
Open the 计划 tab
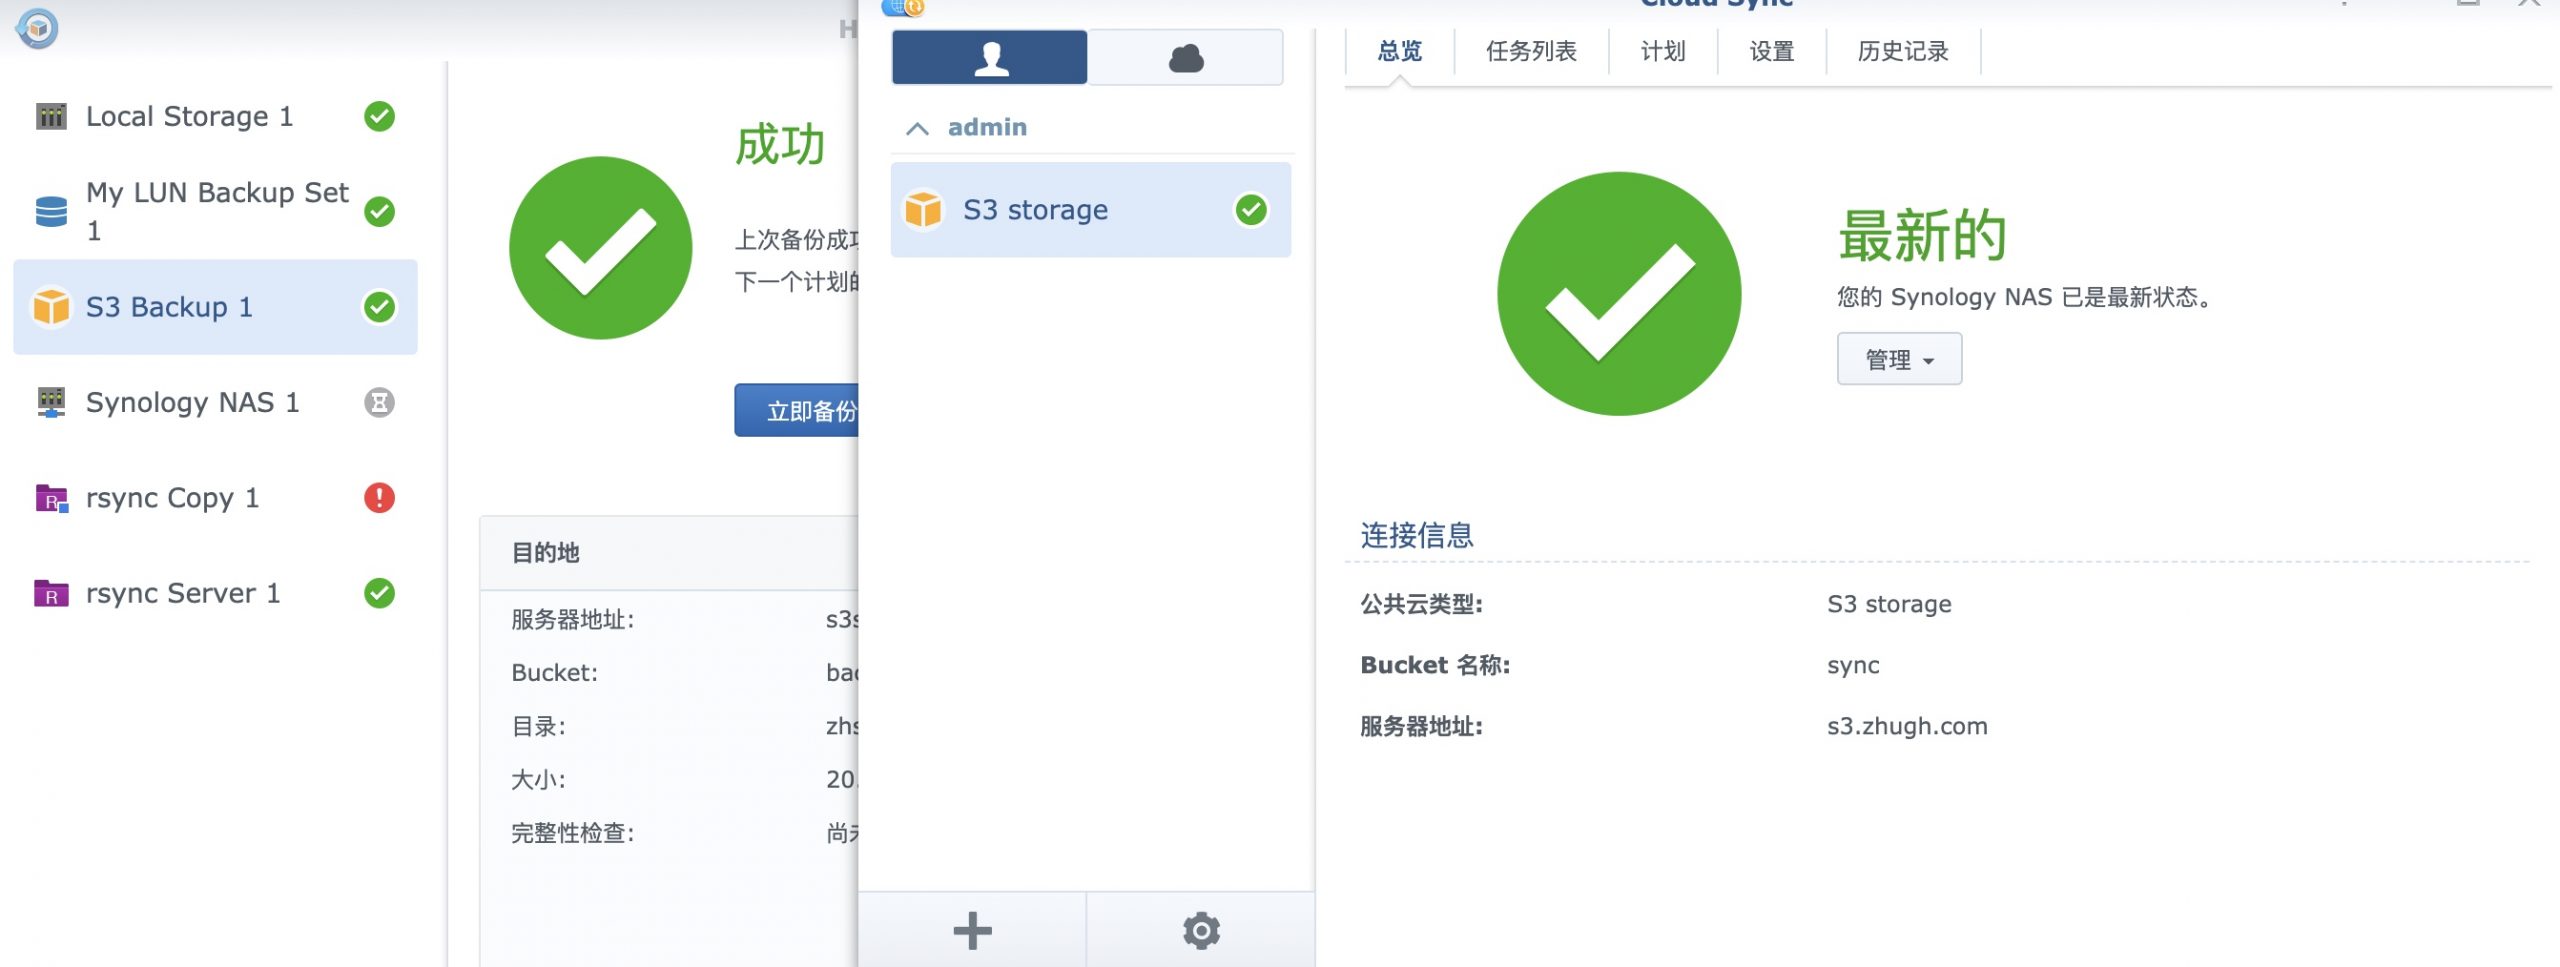pos(1663,51)
